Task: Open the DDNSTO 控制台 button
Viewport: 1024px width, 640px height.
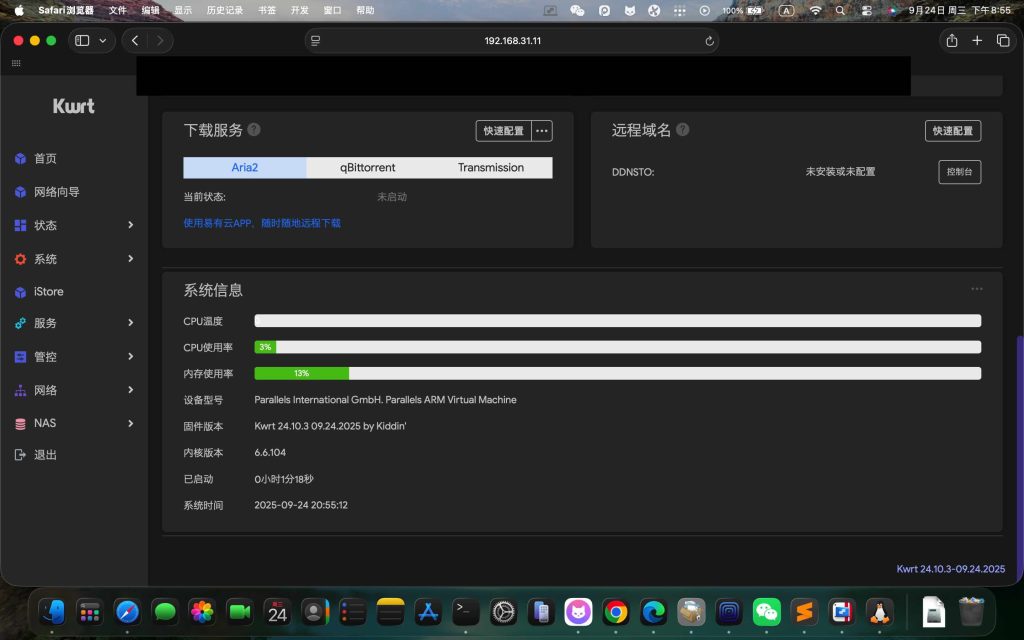Action: [959, 172]
